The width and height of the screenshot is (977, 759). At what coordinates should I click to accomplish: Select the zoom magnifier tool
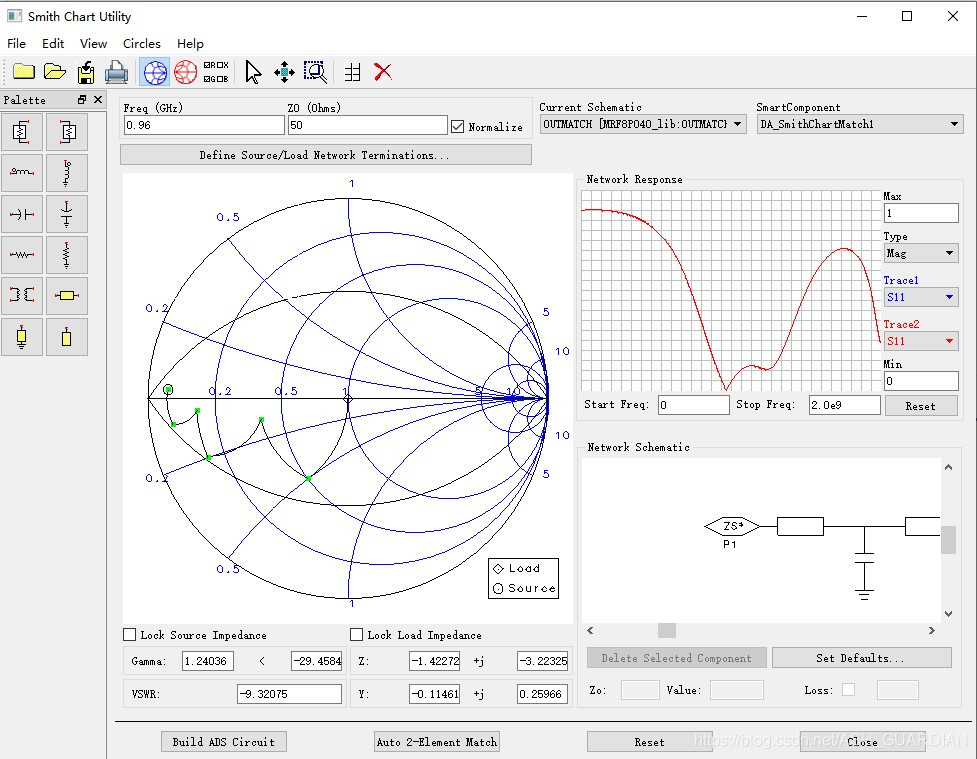(x=315, y=72)
